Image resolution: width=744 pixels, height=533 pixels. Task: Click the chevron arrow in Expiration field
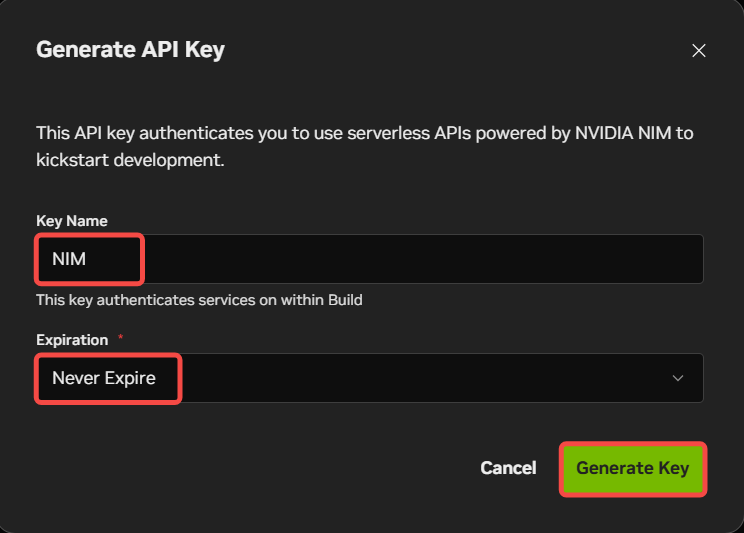click(678, 378)
